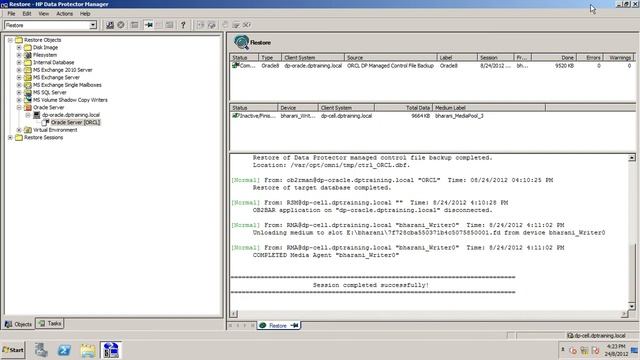Expand the Filesystem node
The height and width of the screenshot is (360, 640).
pyautogui.click(x=19, y=55)
